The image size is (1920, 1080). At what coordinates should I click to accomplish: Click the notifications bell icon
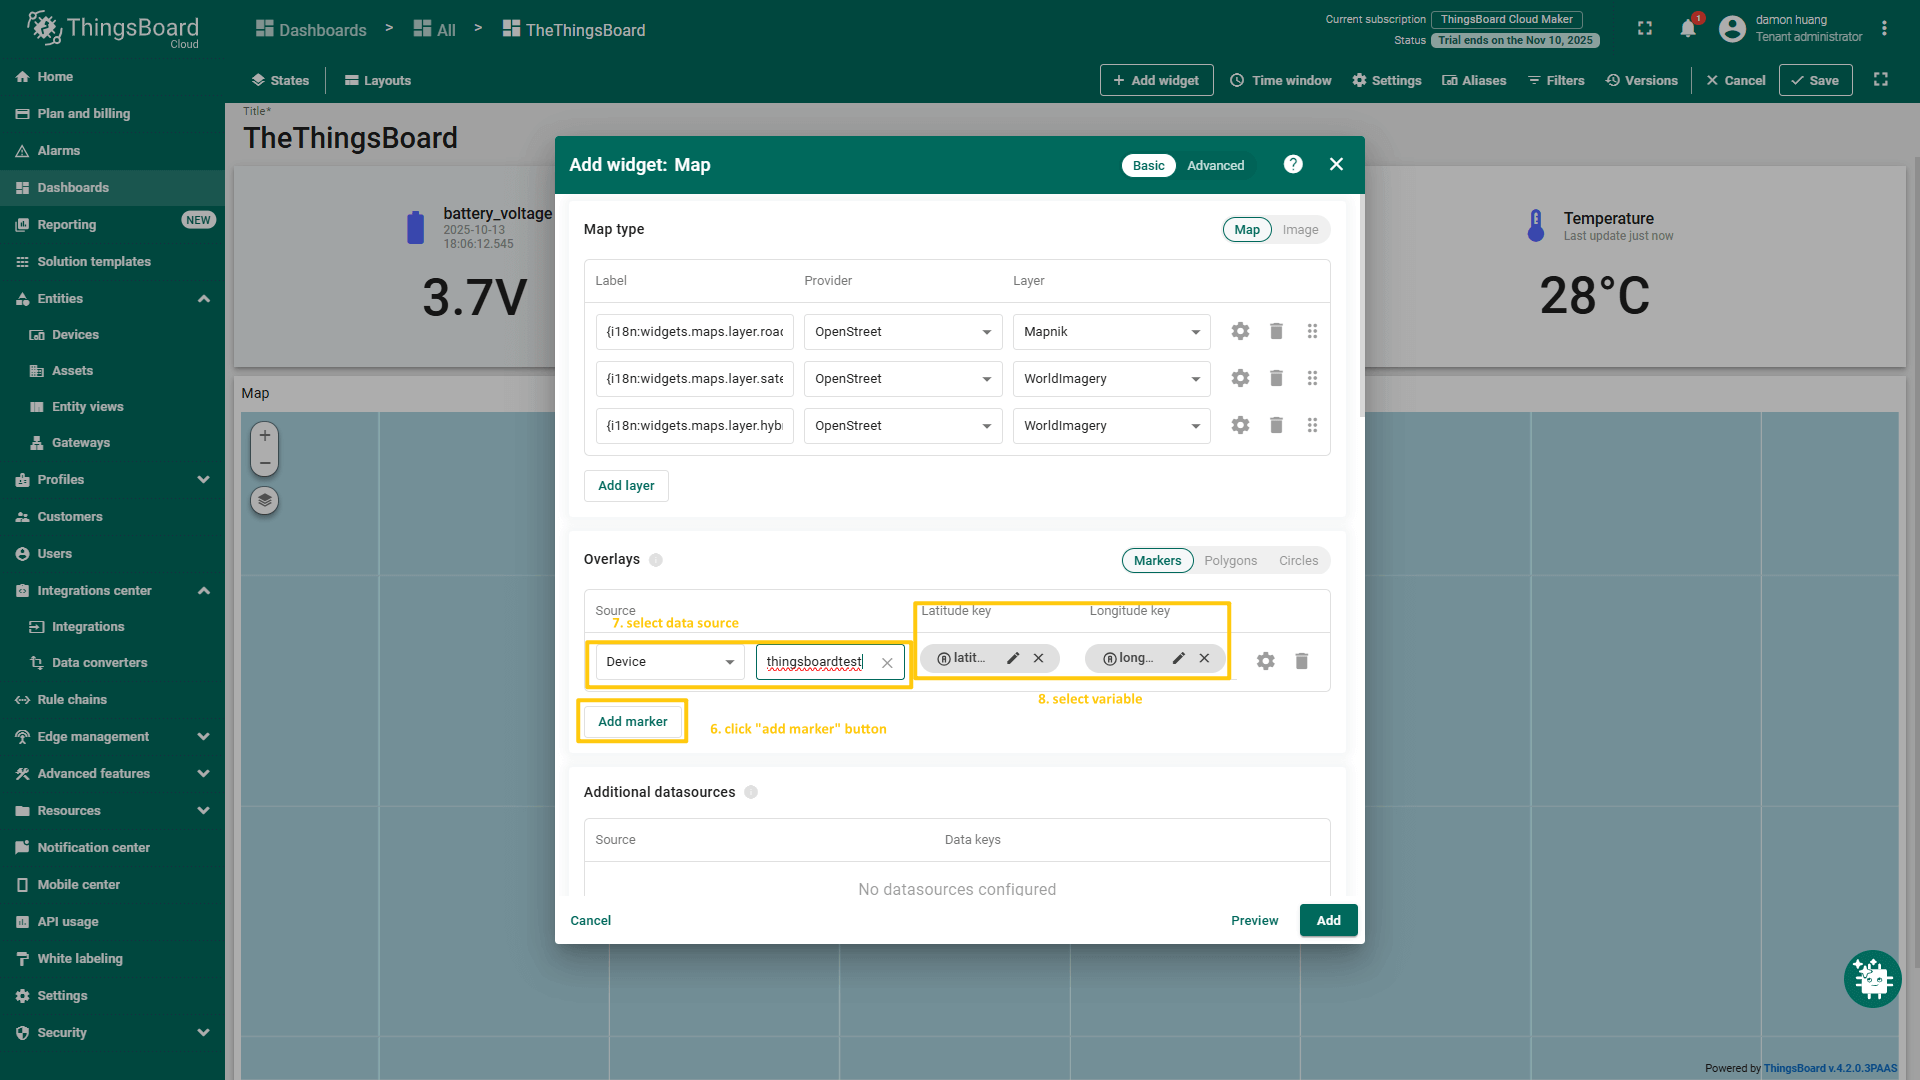pyautogui.click(x=1688, y=28)
